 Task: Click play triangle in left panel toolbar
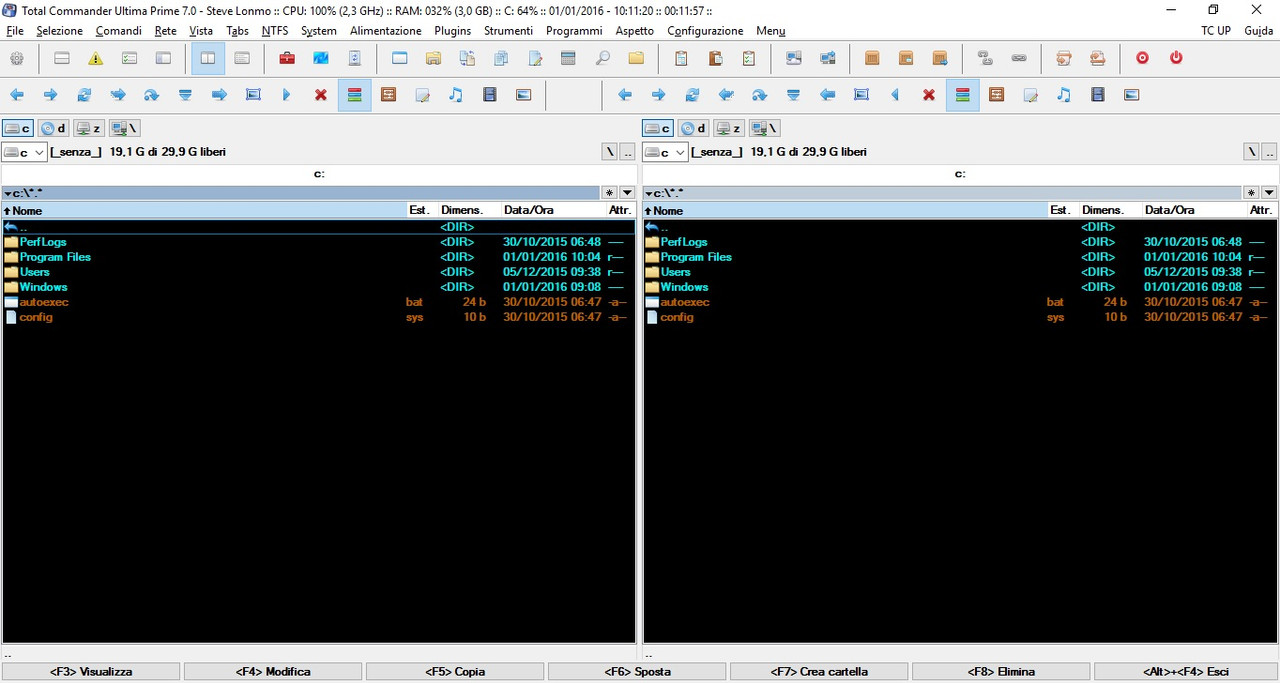coord(287,95)
